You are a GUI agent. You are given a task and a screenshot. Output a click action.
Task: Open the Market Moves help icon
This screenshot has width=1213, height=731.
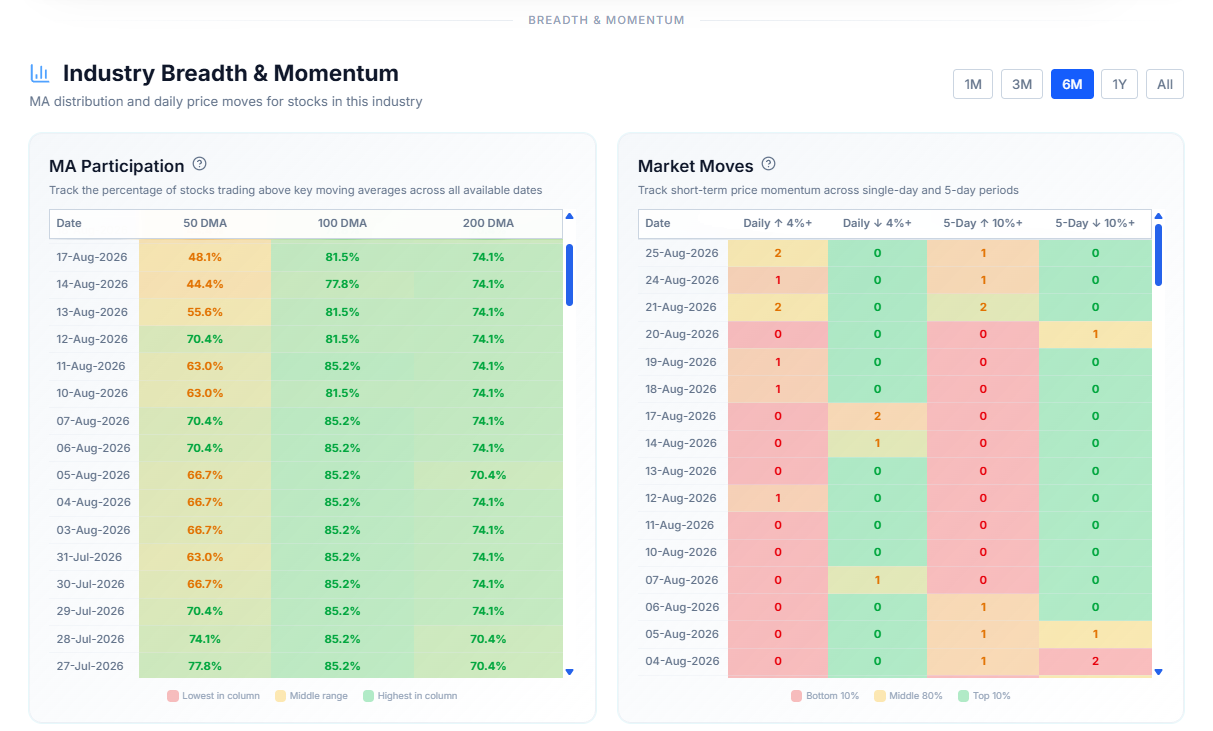pos(768,164)
